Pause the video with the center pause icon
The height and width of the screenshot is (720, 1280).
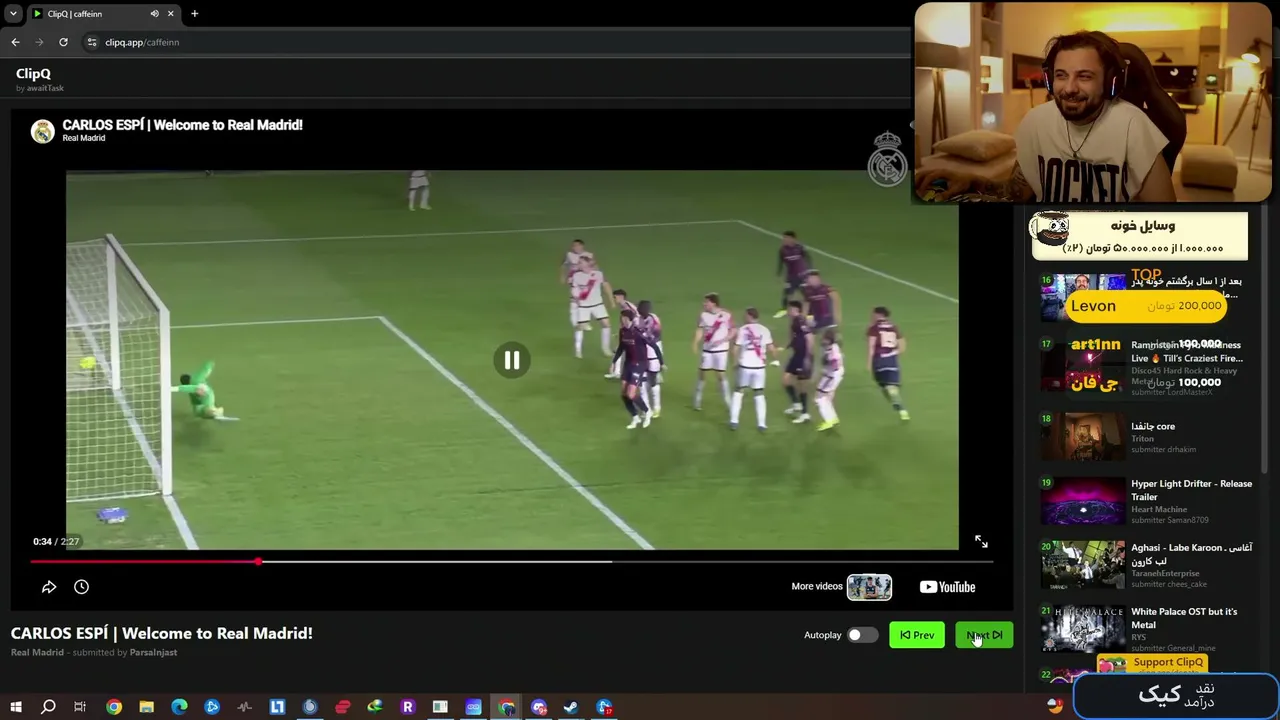512,360
